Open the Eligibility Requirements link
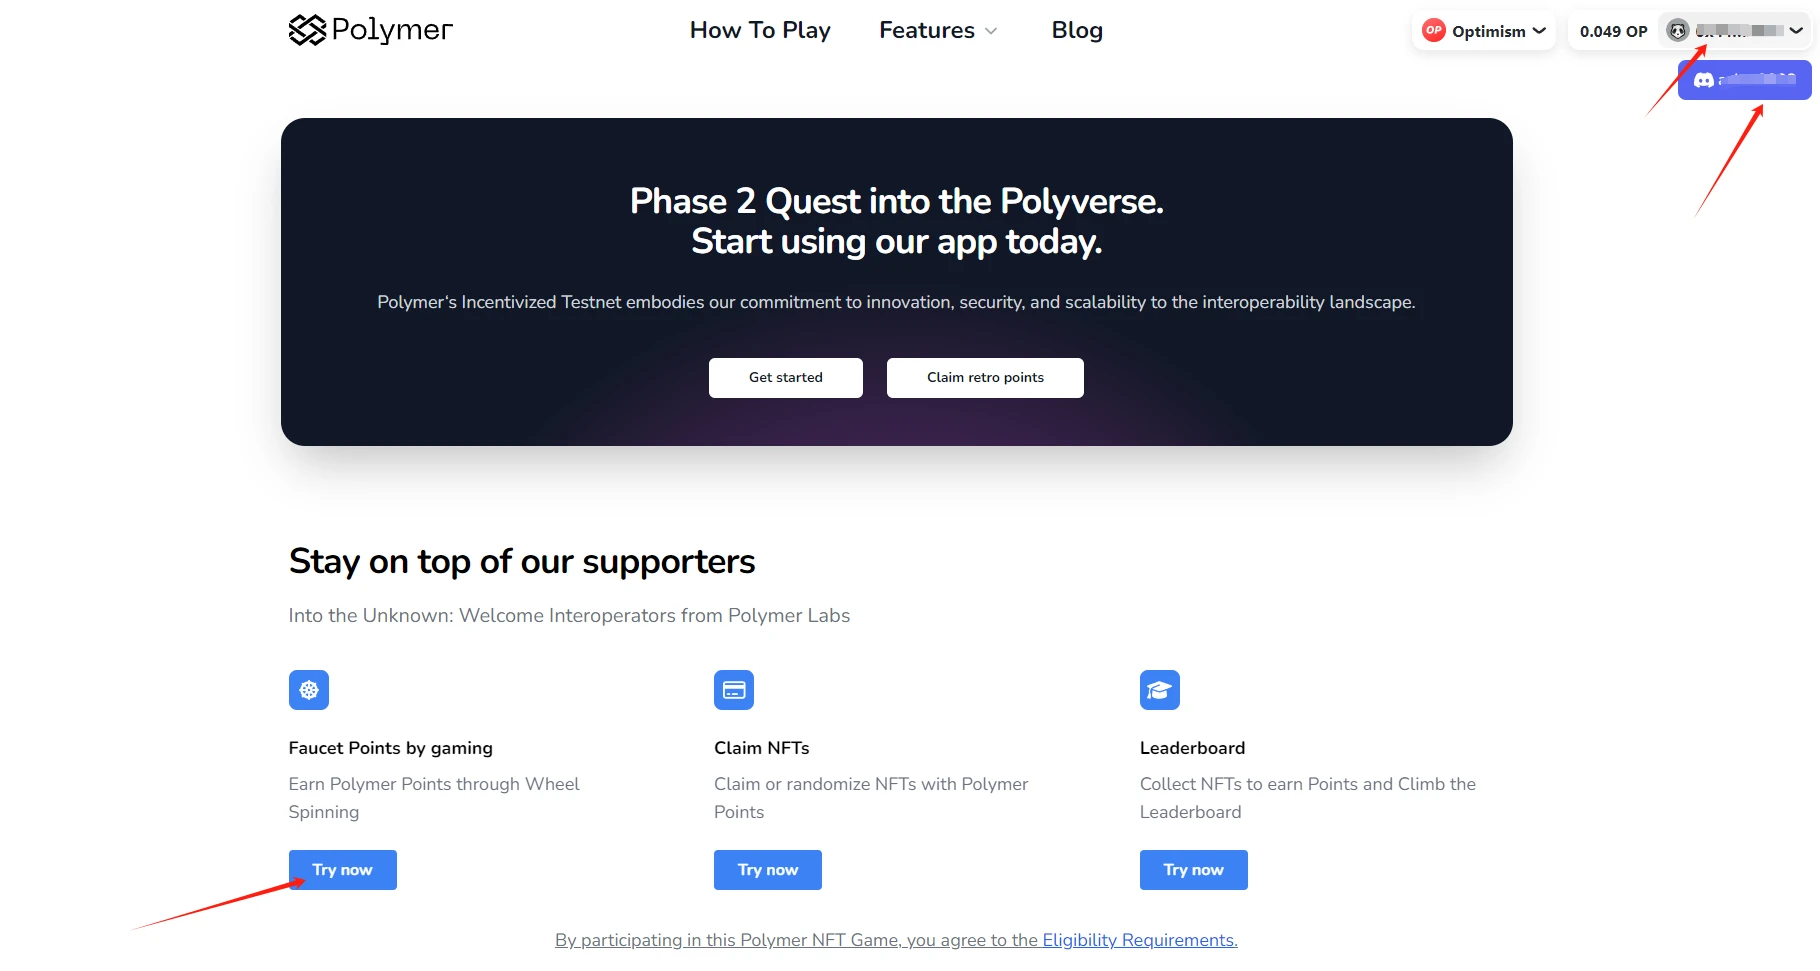Screen dimensions: 1820x971 point(1140,940)
